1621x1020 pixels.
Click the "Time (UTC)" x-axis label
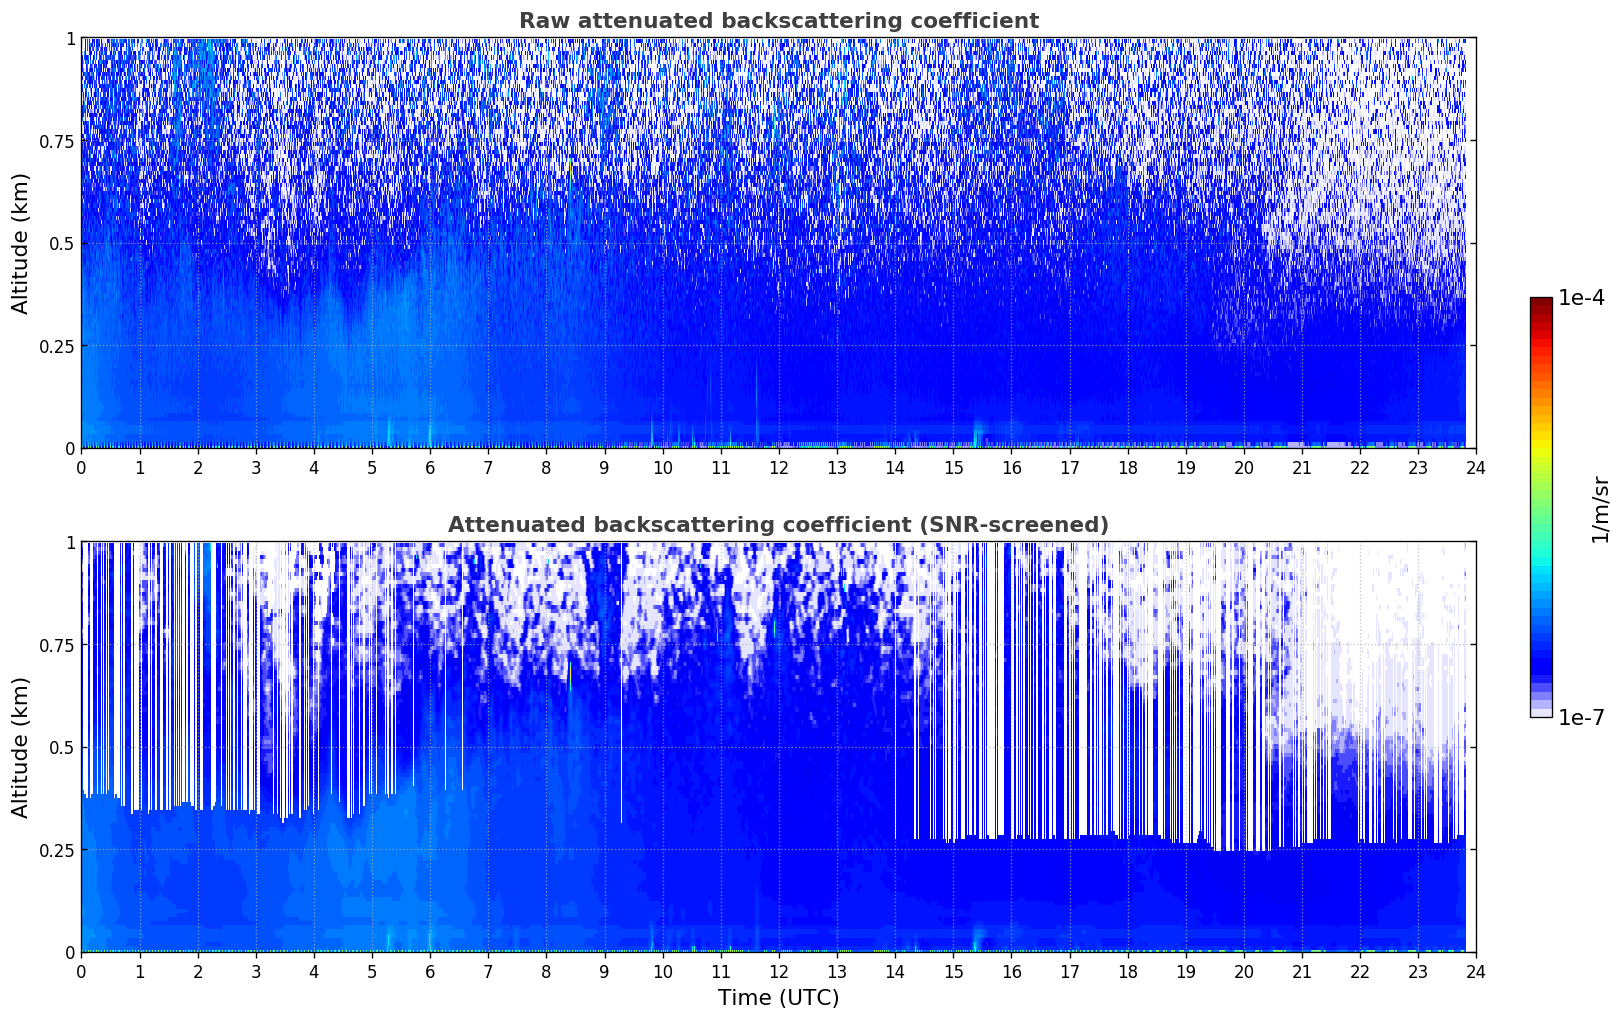[778, 998]
